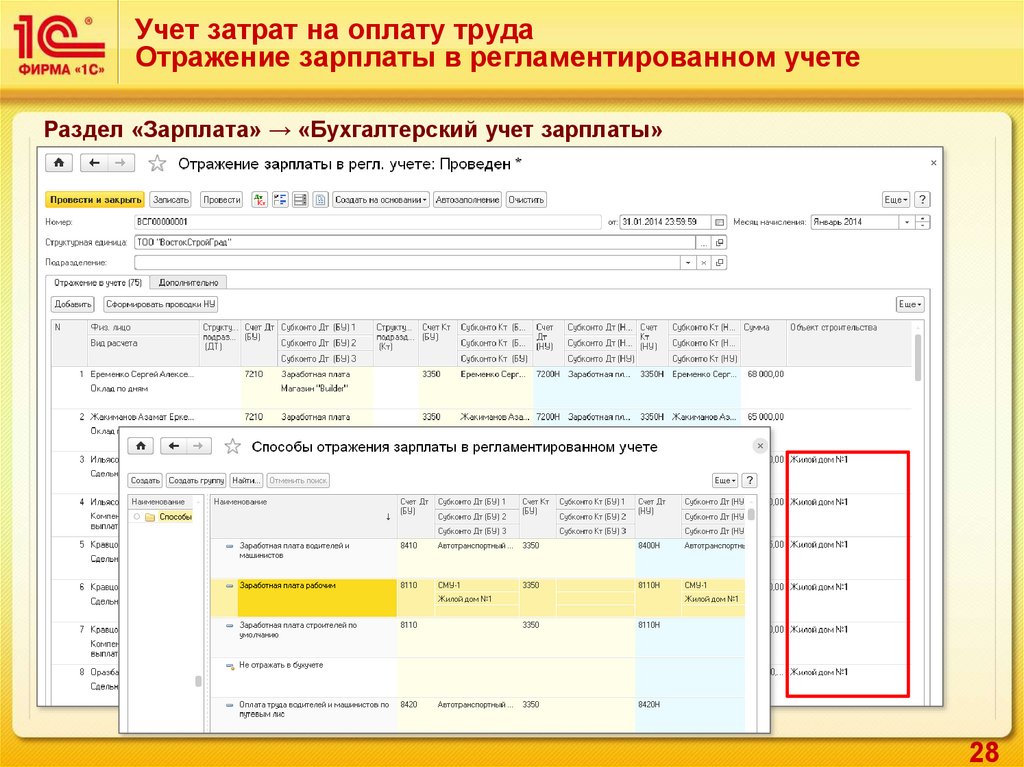
Task: Show Дт/Кт postings of the document
Action: point(259,200)
